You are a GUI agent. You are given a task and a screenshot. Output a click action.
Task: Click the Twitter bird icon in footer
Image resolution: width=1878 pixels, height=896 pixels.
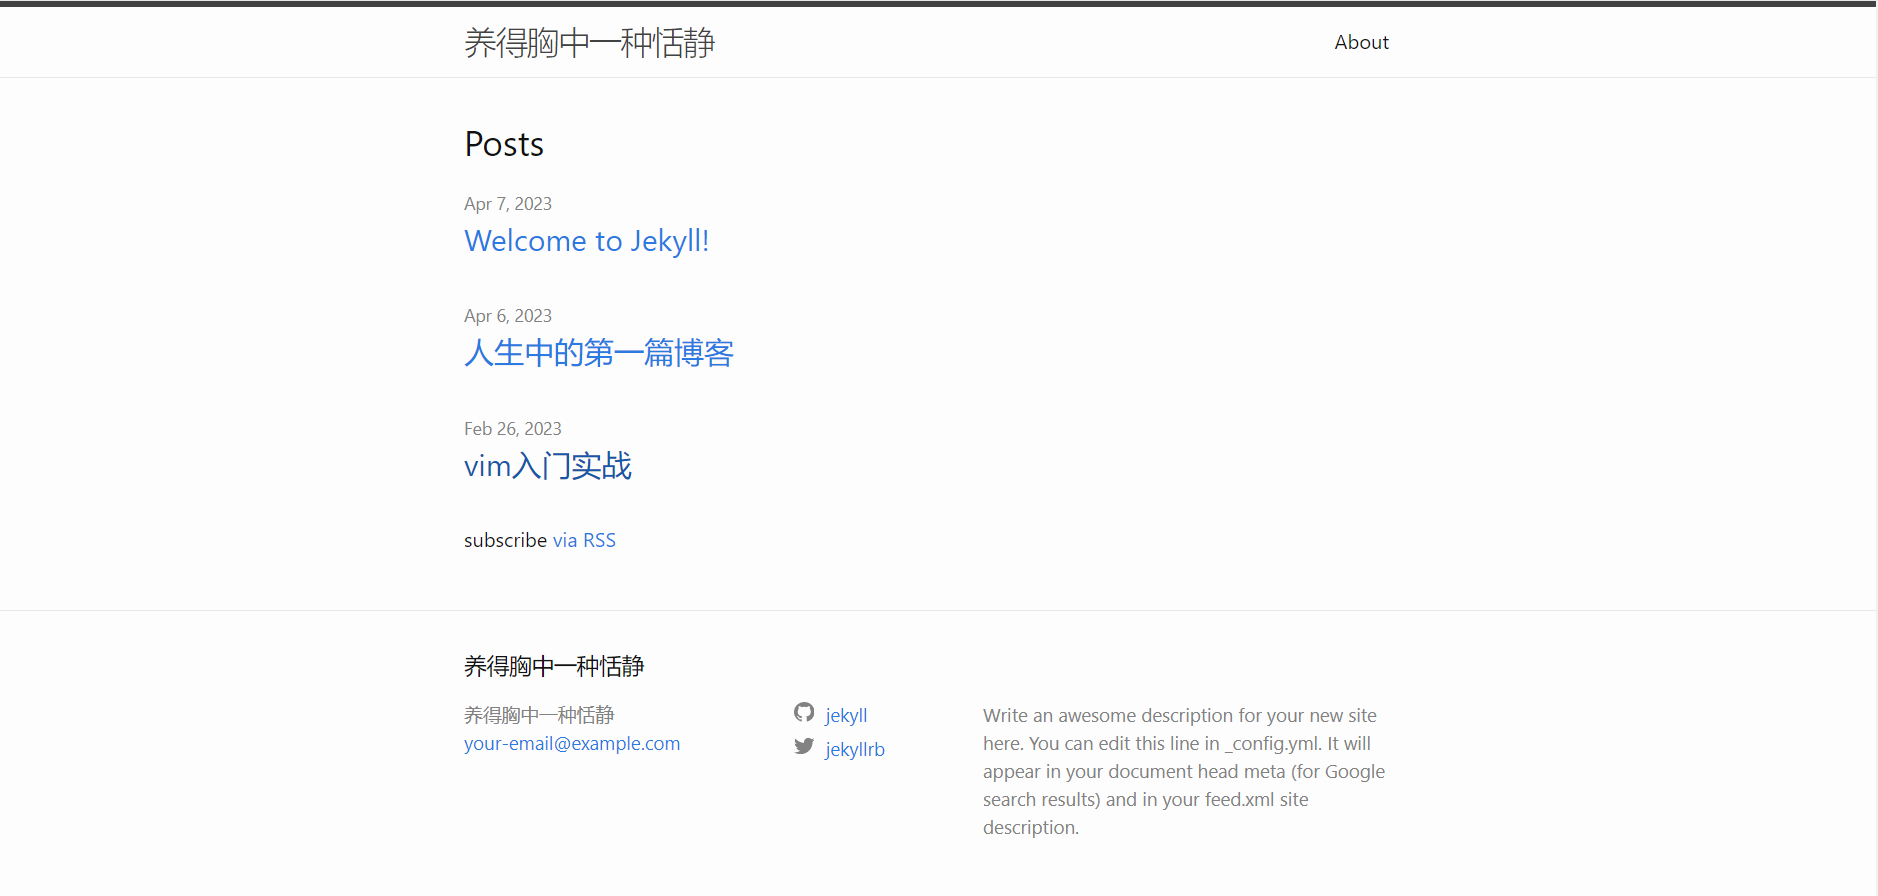804,746
